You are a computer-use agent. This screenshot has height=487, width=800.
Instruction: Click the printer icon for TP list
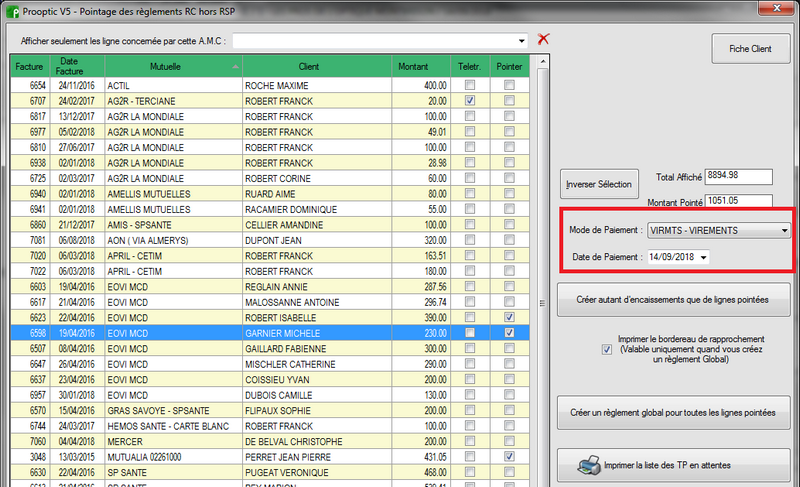tap(589, 465)
